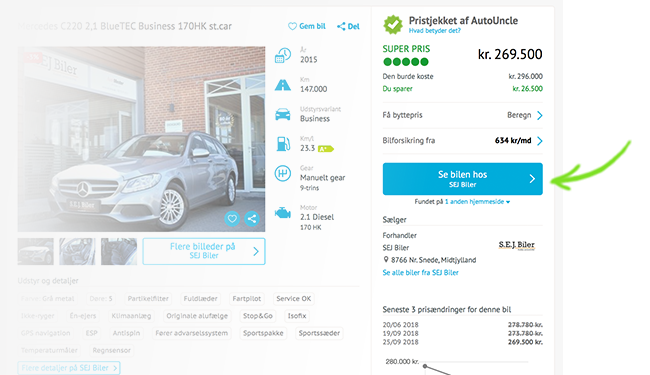
Task: Tap the heart overlay on car photo
Action: point(232,218)
